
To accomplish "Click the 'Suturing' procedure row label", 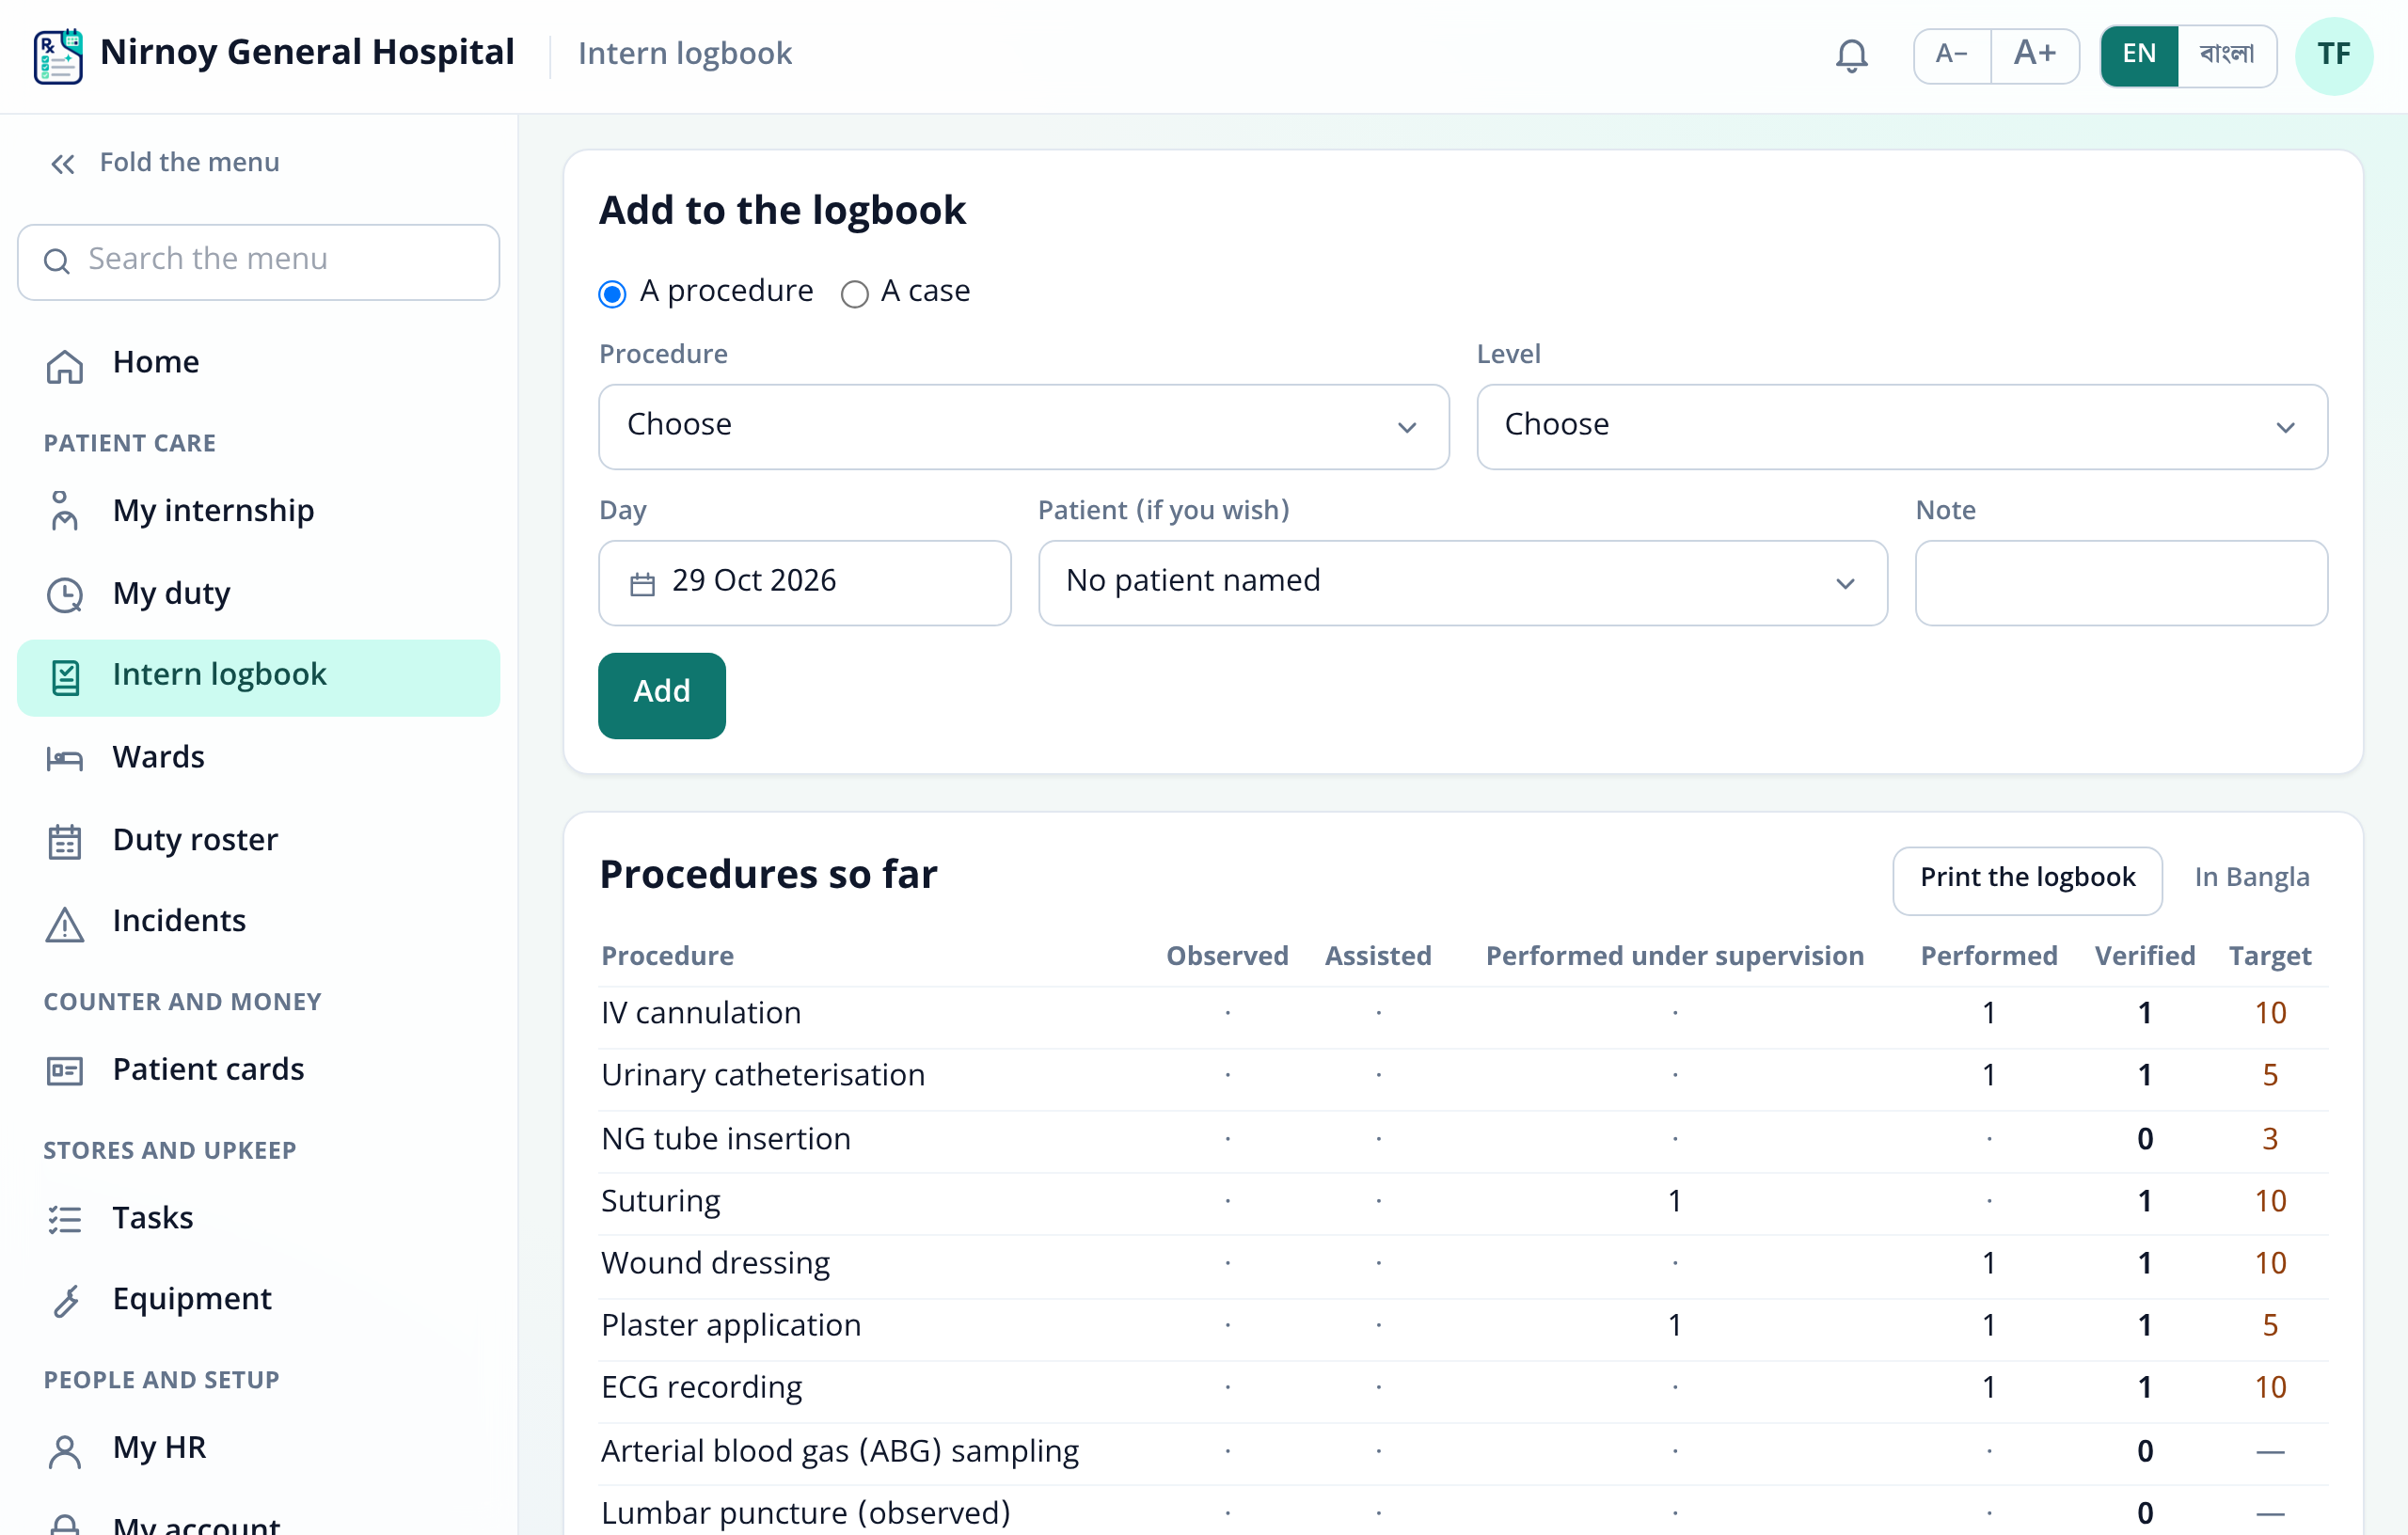I will [x=660, y=1201].
